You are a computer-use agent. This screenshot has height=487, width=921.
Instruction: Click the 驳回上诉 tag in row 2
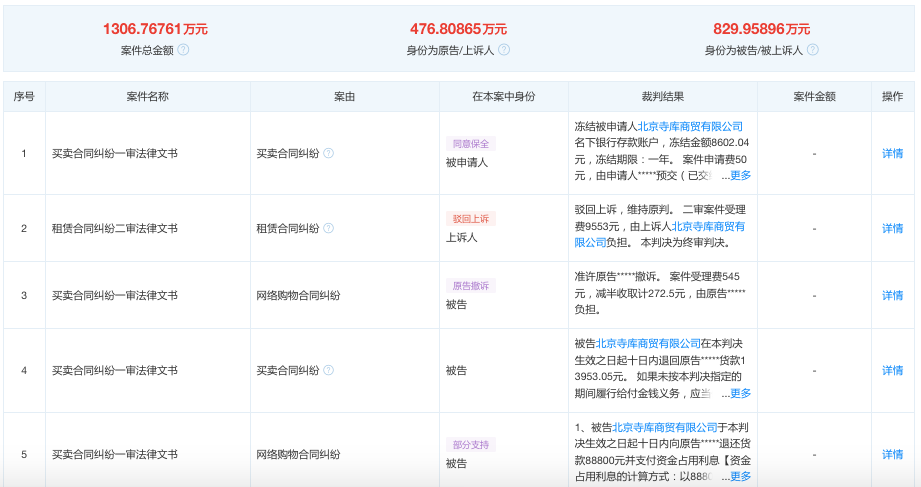click(470, 219)
